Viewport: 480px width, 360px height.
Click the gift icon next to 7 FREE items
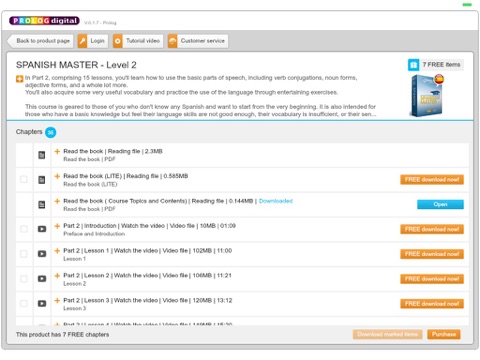413,65
